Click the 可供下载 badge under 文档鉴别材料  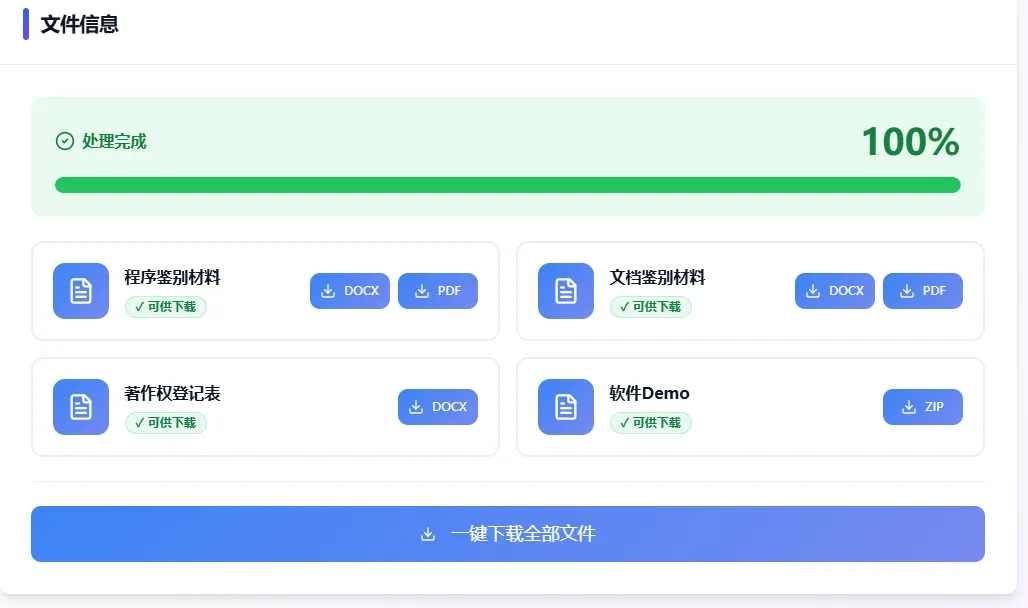point(650,307)
